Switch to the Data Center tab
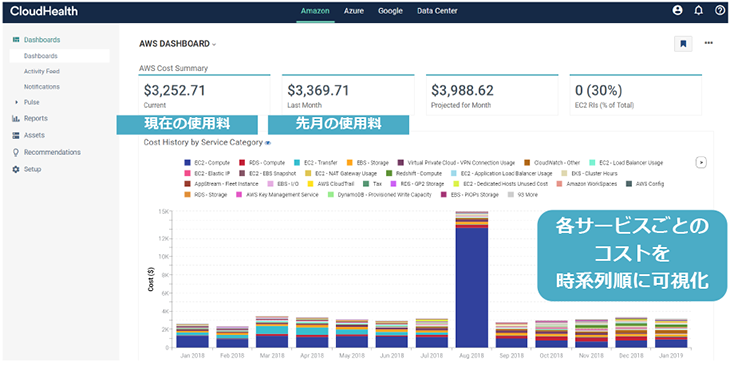730x366 pixels. click(437, 11)
